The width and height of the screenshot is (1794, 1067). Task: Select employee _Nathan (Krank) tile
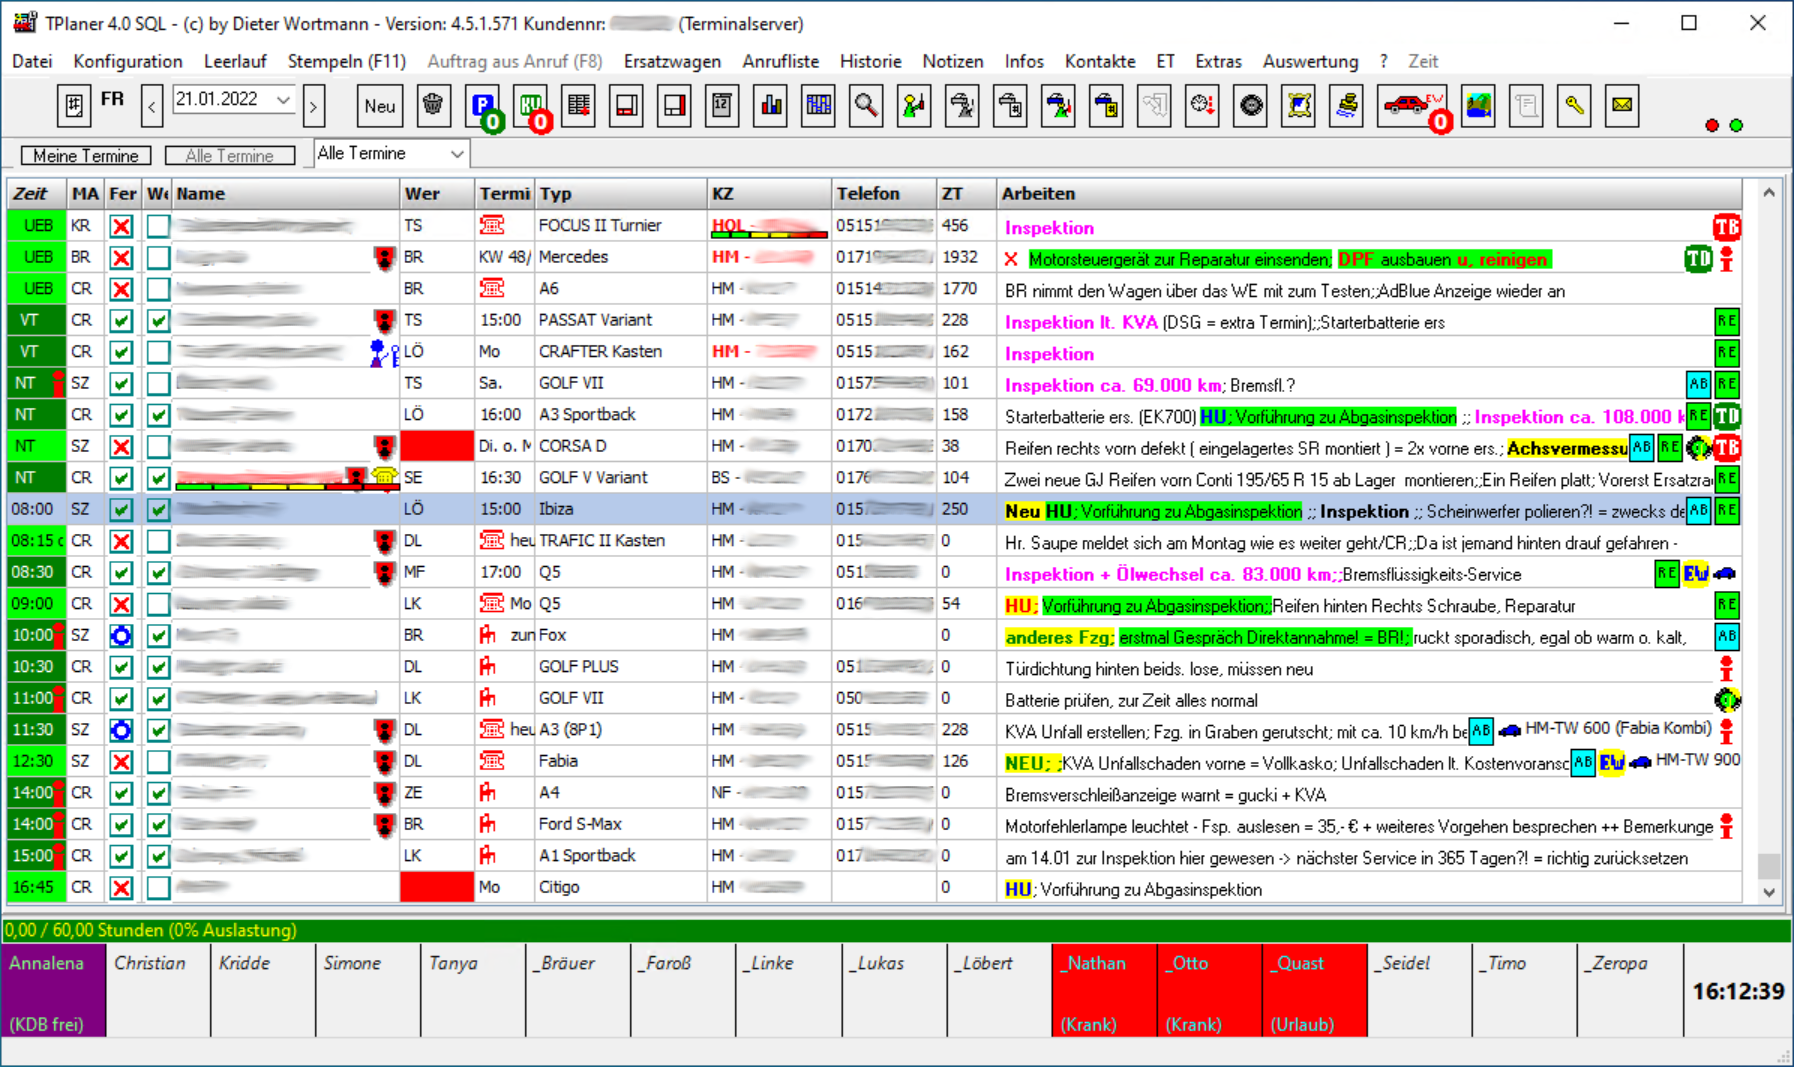tap(1104, 992)
